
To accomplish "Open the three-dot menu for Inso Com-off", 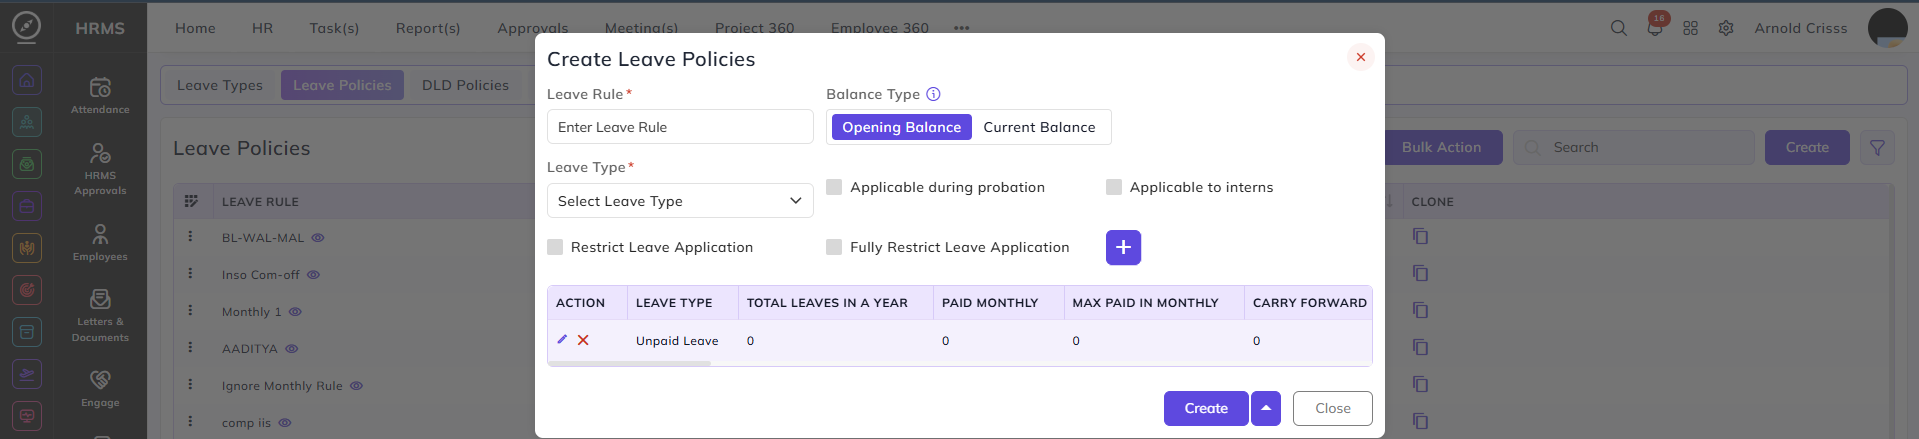I will (190, 273).
